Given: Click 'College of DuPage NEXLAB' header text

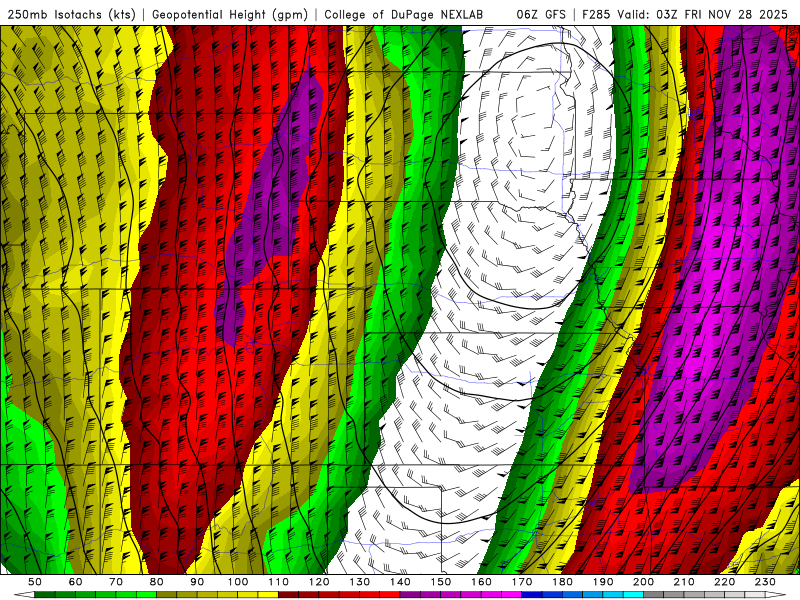Looking at the screenshot, I should click(x=404, y=14).
